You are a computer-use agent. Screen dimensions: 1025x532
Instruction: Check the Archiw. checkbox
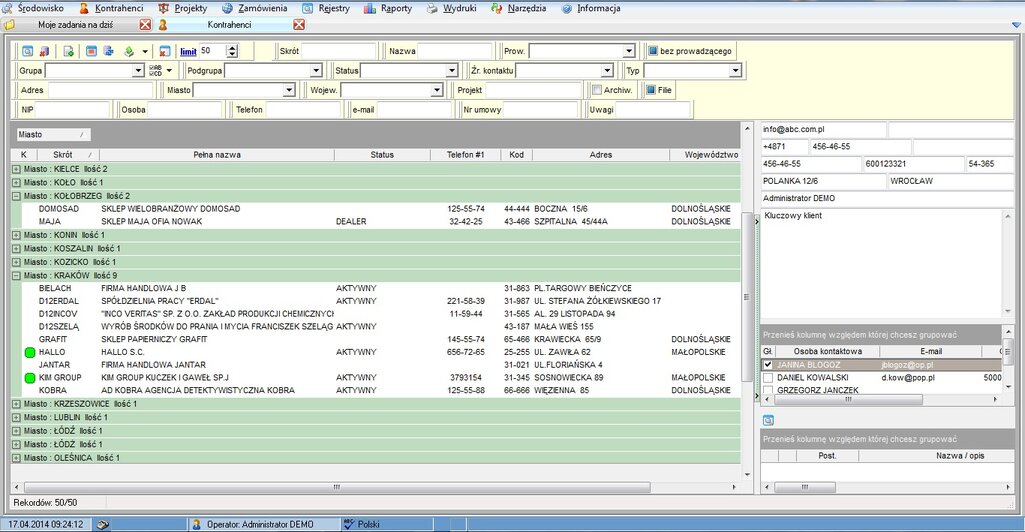[597, 90]
